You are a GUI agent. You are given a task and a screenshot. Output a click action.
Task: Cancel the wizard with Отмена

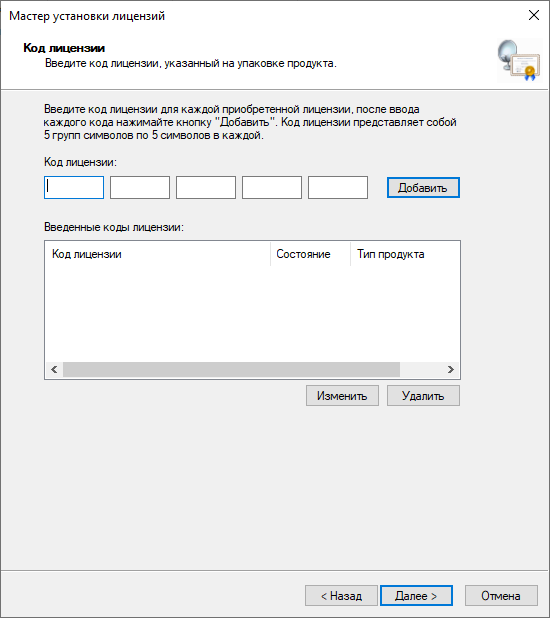(501, 596)
